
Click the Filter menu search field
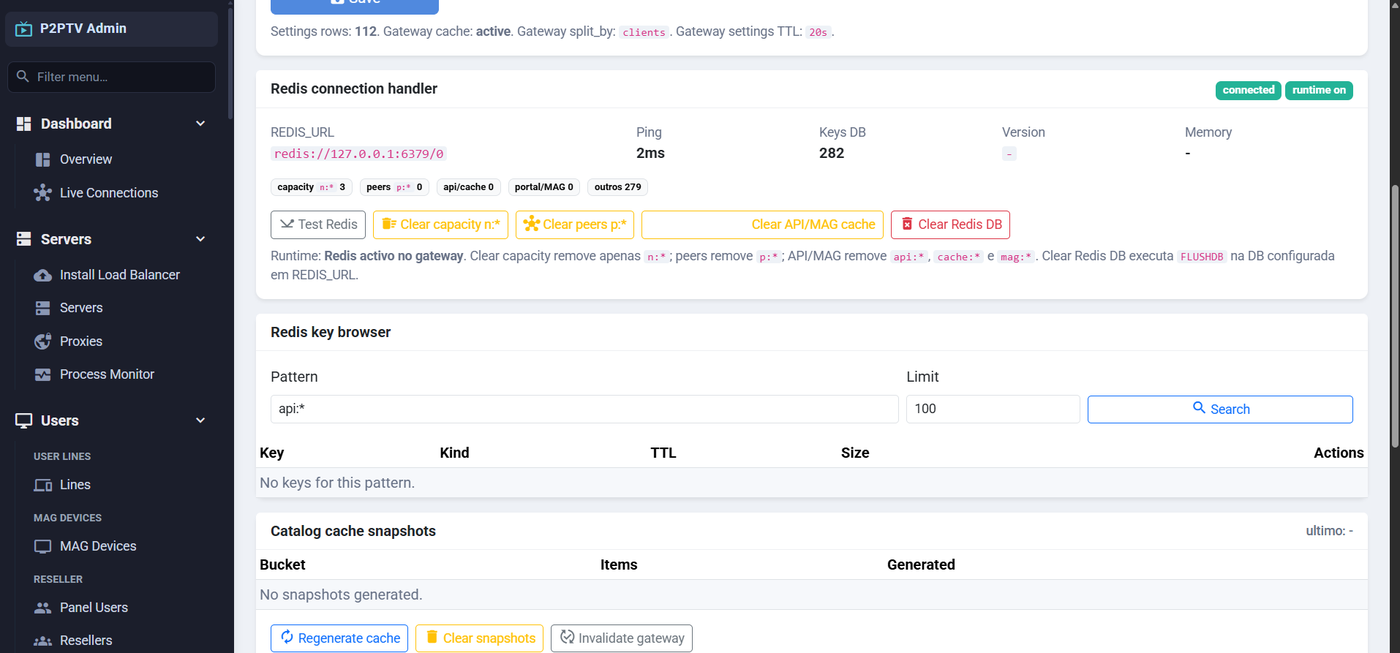point(111,77)
